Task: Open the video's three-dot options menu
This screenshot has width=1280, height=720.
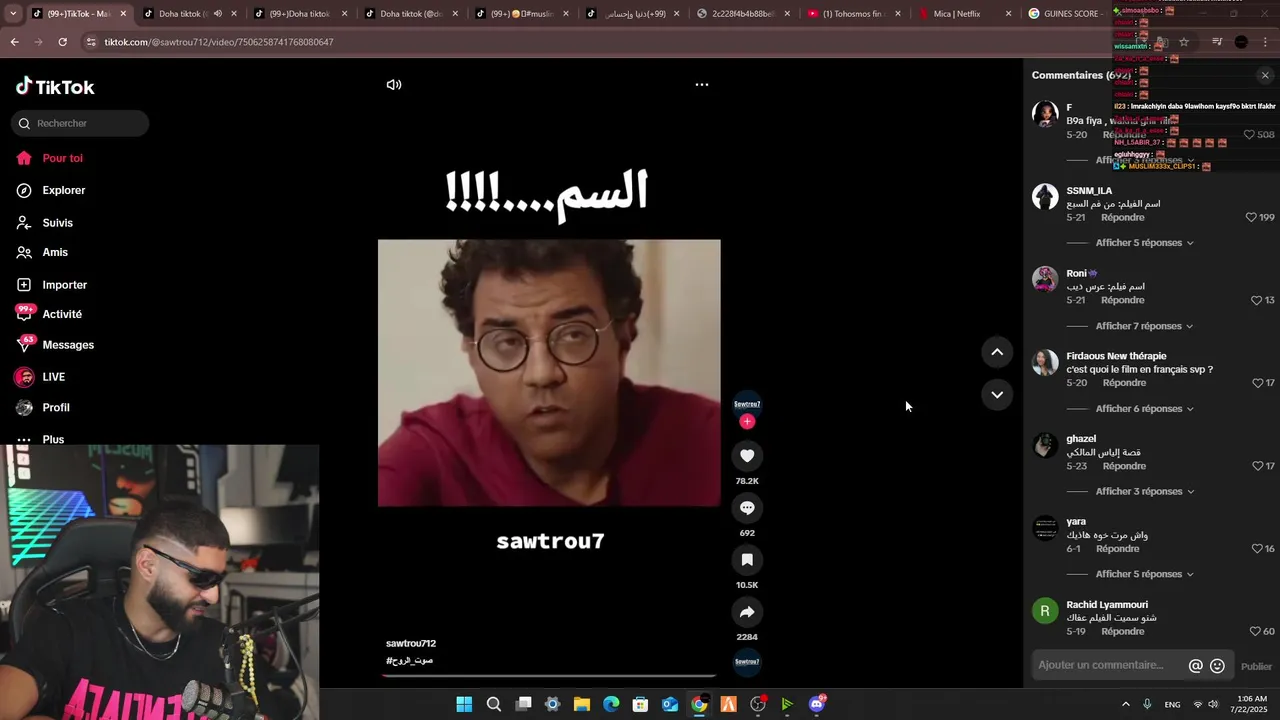Action: point(702,85)
